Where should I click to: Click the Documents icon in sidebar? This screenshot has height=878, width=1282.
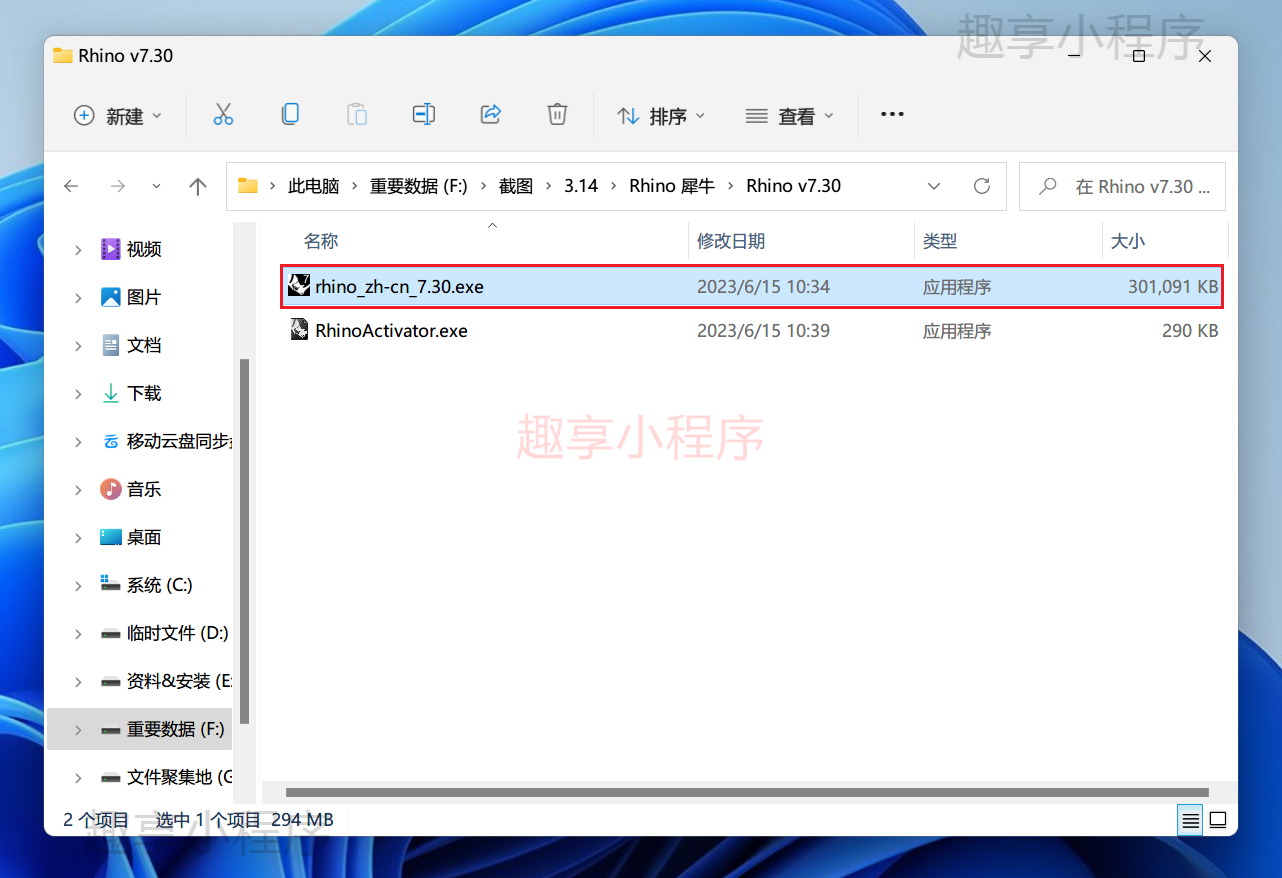[x=111, y=345]
